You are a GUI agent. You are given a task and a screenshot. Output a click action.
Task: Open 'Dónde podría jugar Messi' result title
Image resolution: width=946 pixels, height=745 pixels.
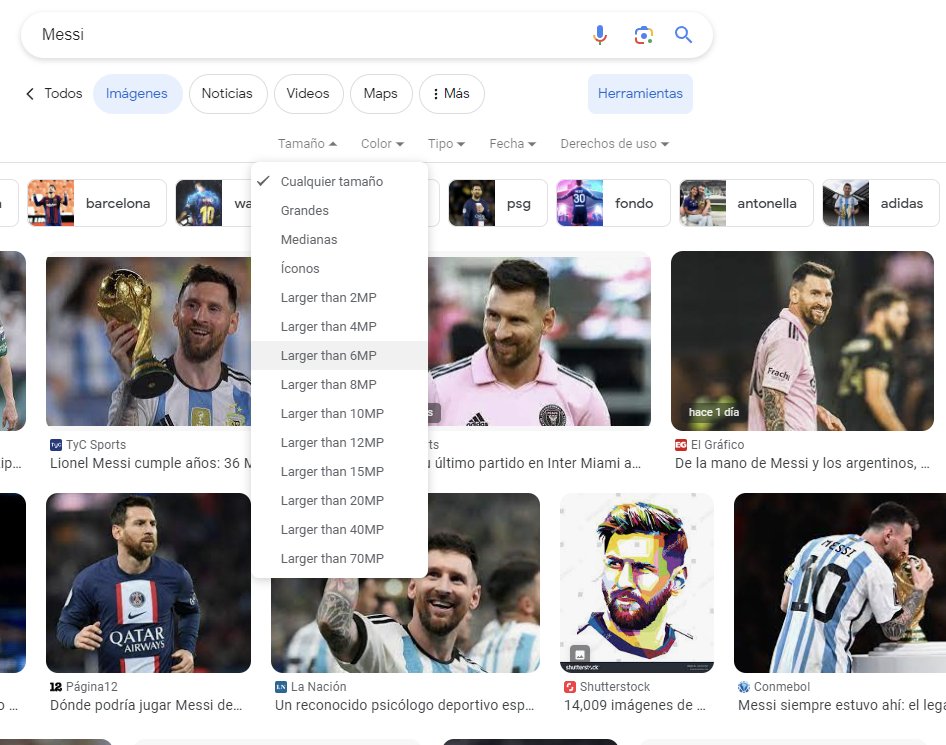click(x=146, y=705)
